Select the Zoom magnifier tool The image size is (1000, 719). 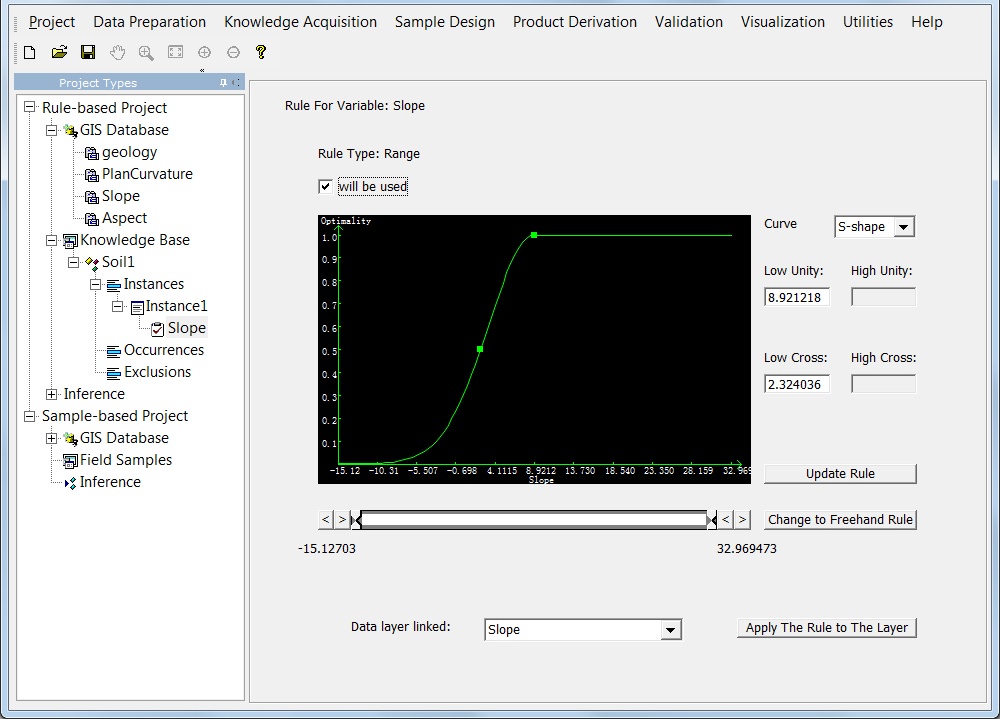pos(146,52)
